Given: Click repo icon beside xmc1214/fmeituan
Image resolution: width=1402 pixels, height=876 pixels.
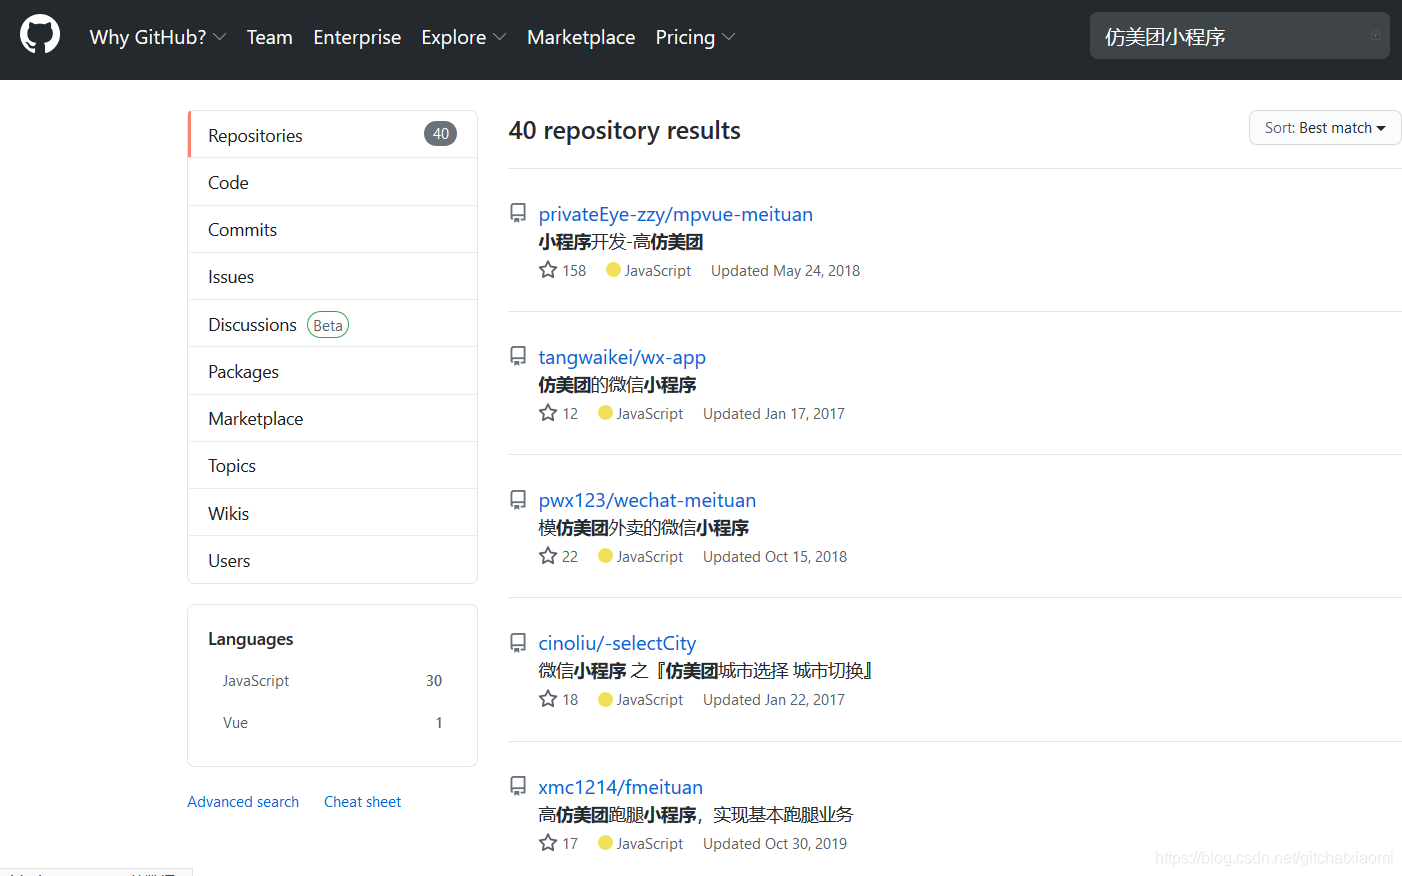Looking at the screenshot, I should (518, 786).
